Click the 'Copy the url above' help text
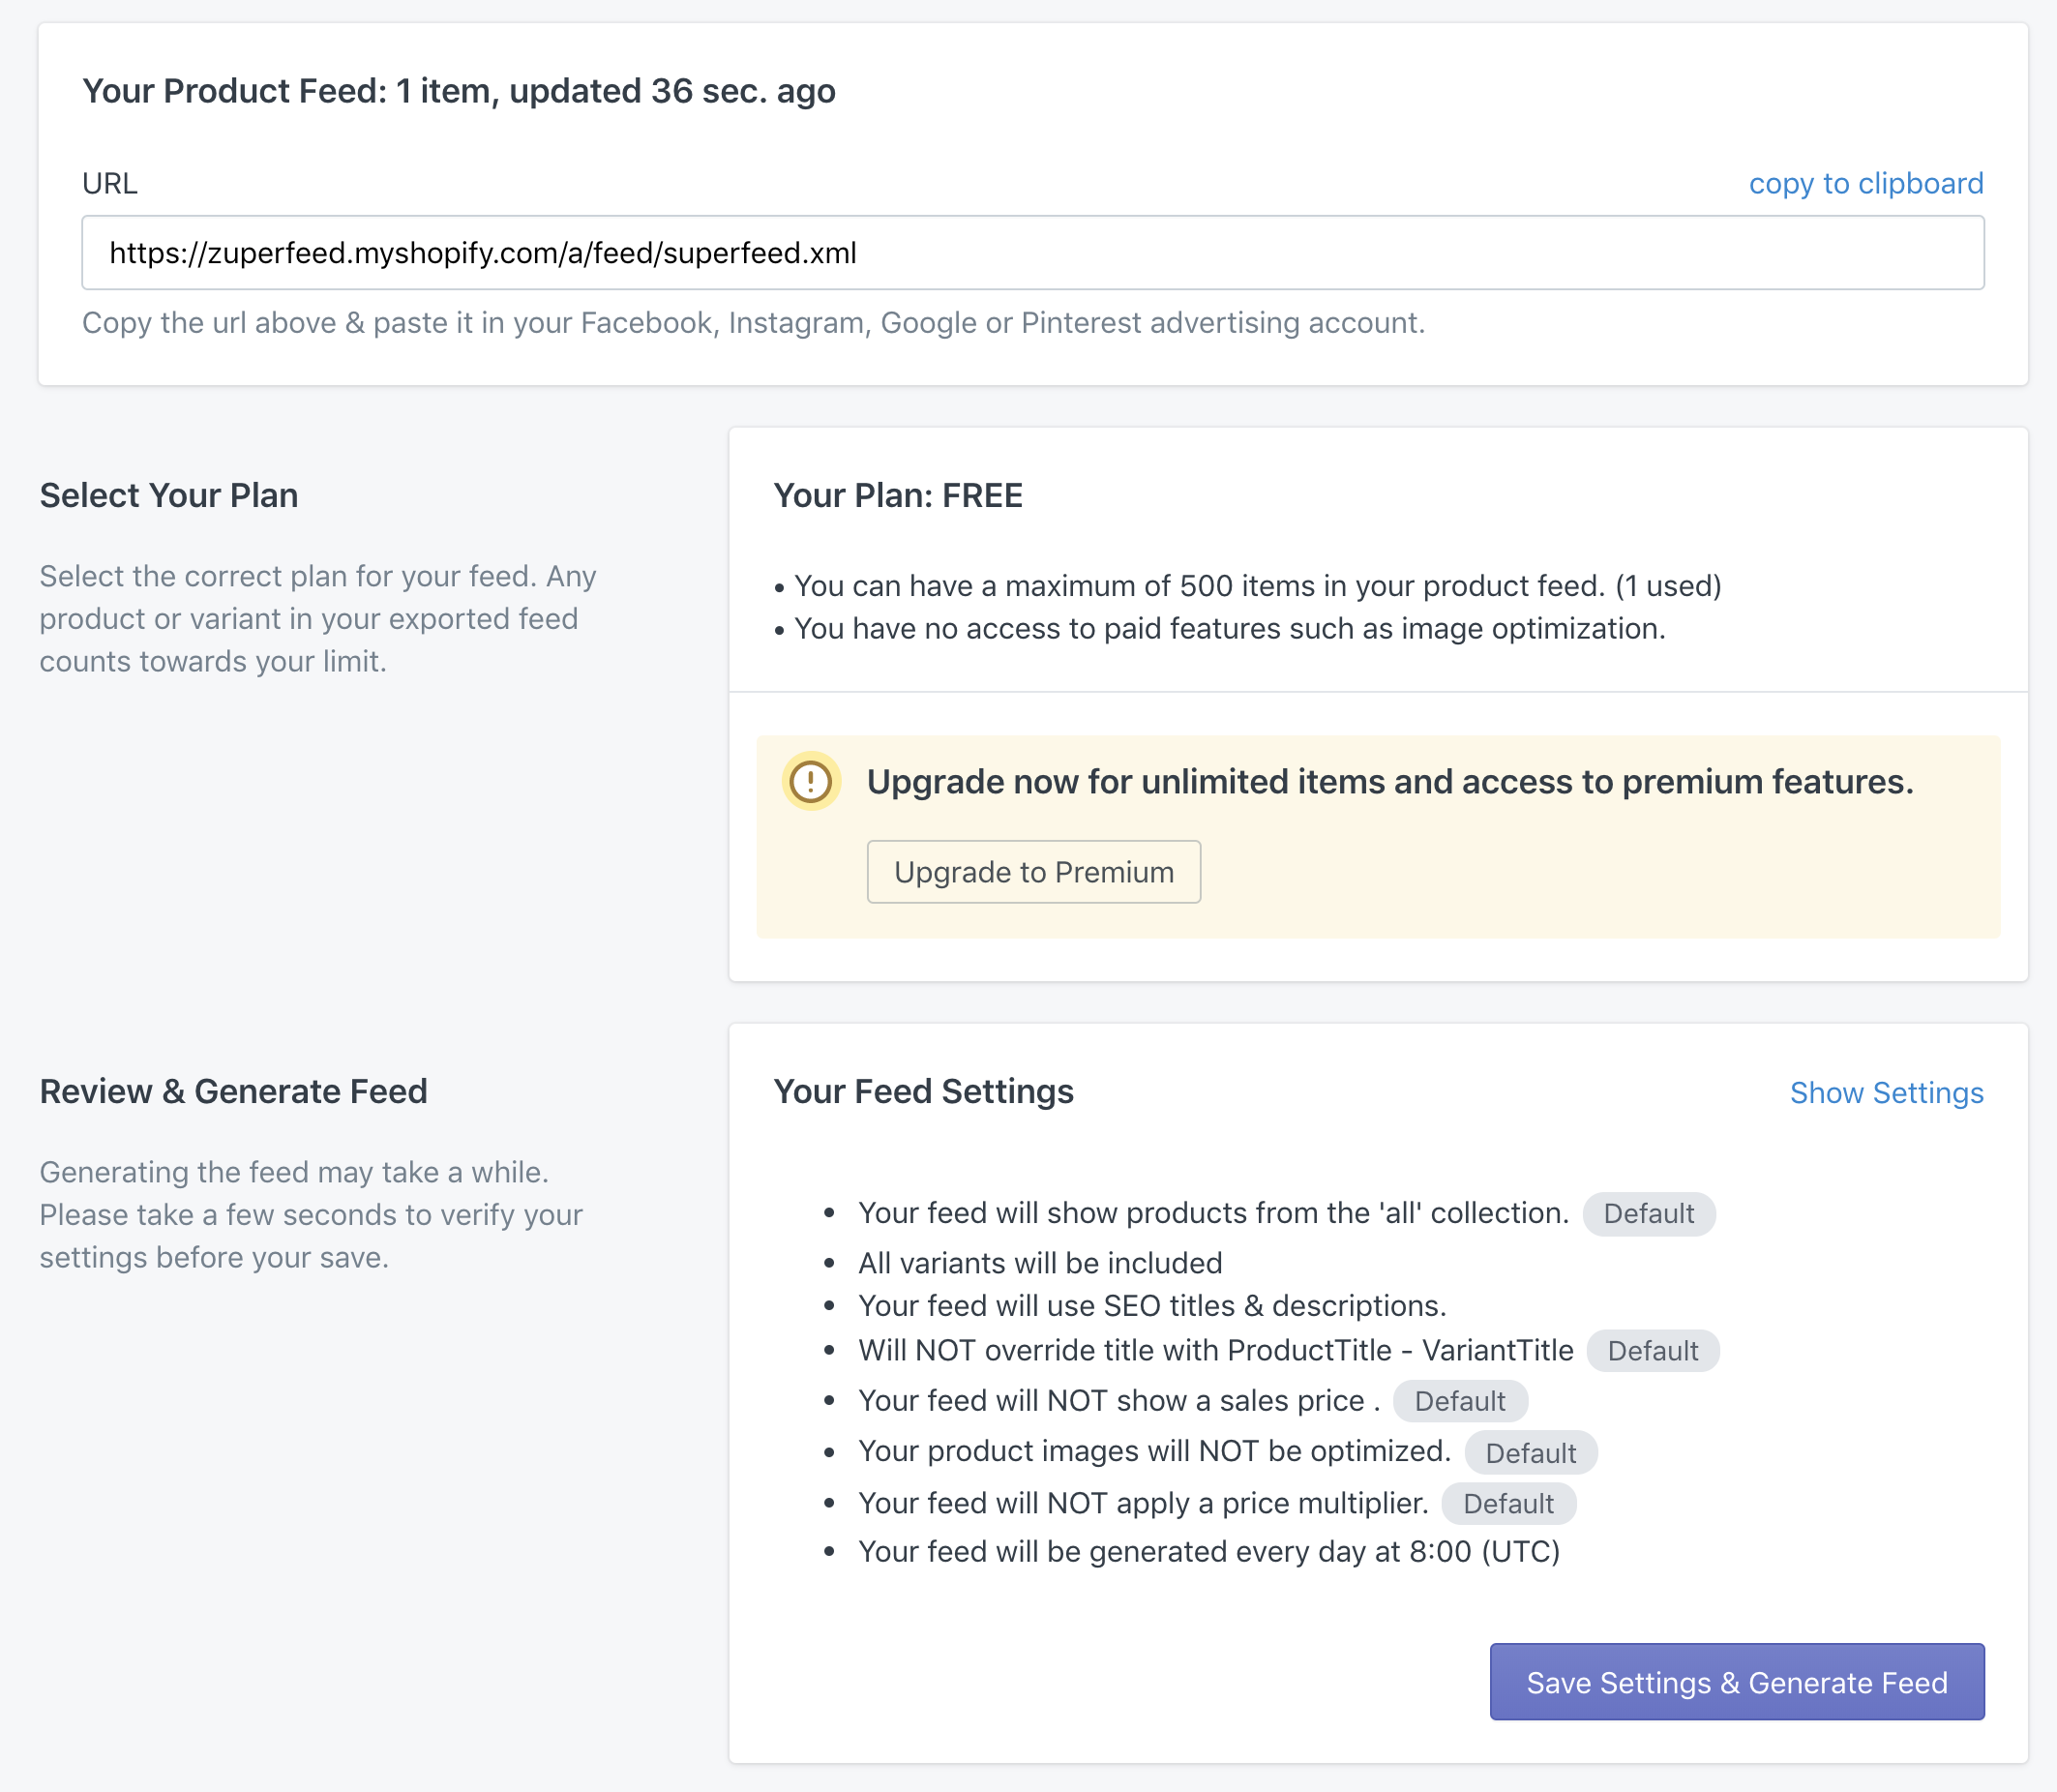The height and width of the screenshot is (1792, 2057). pyautogui.click(x=753, y=323)
